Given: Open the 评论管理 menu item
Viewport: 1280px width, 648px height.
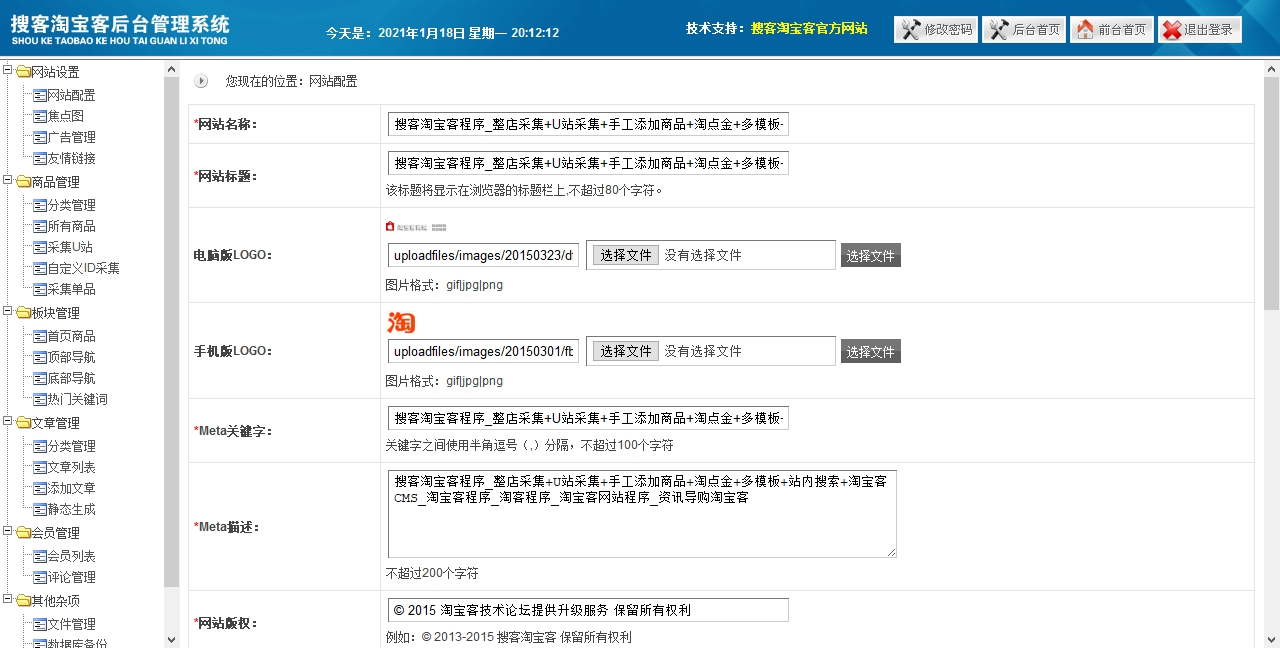Looking at the screenshot, I should click(72, 578).
